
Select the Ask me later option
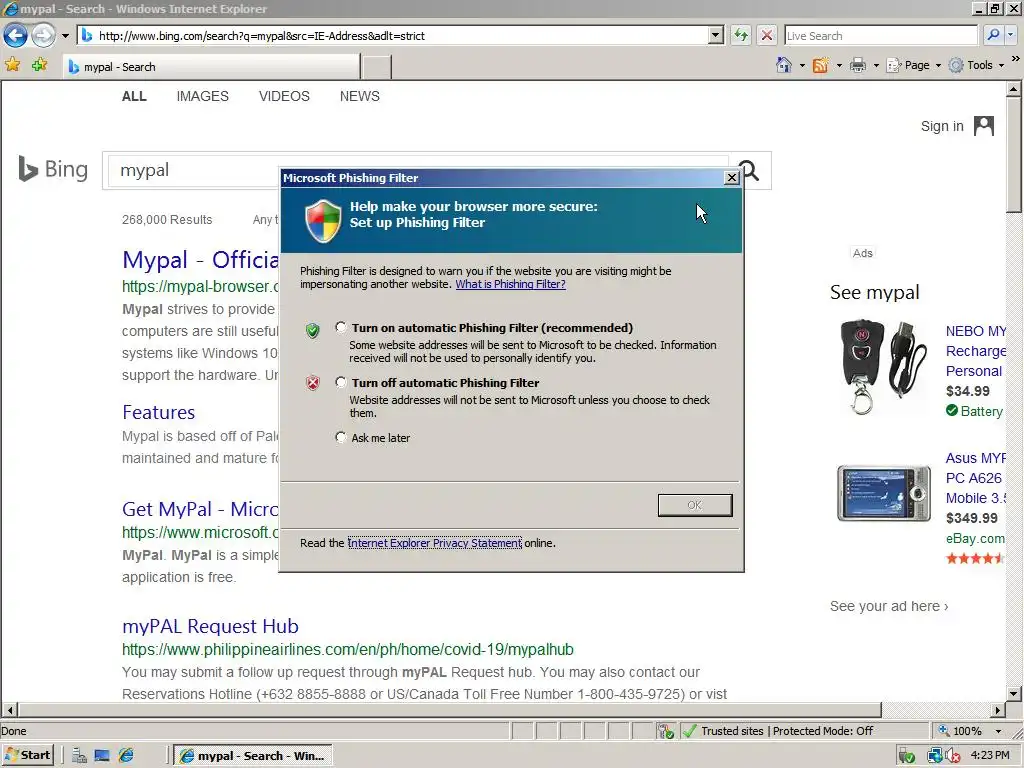(341, 437)
